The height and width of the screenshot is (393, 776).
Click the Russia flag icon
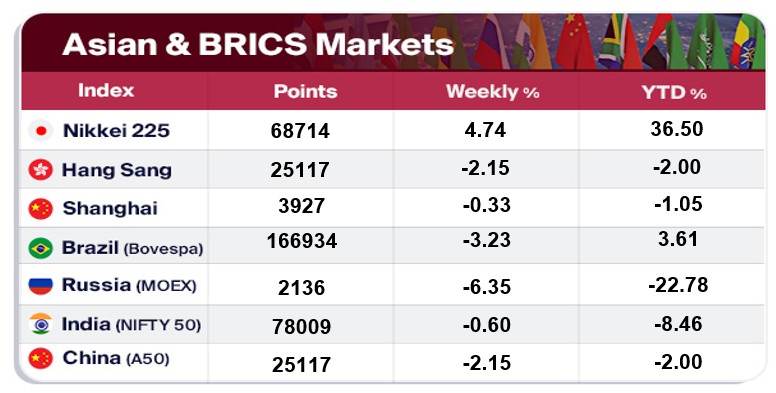[41, 286]
